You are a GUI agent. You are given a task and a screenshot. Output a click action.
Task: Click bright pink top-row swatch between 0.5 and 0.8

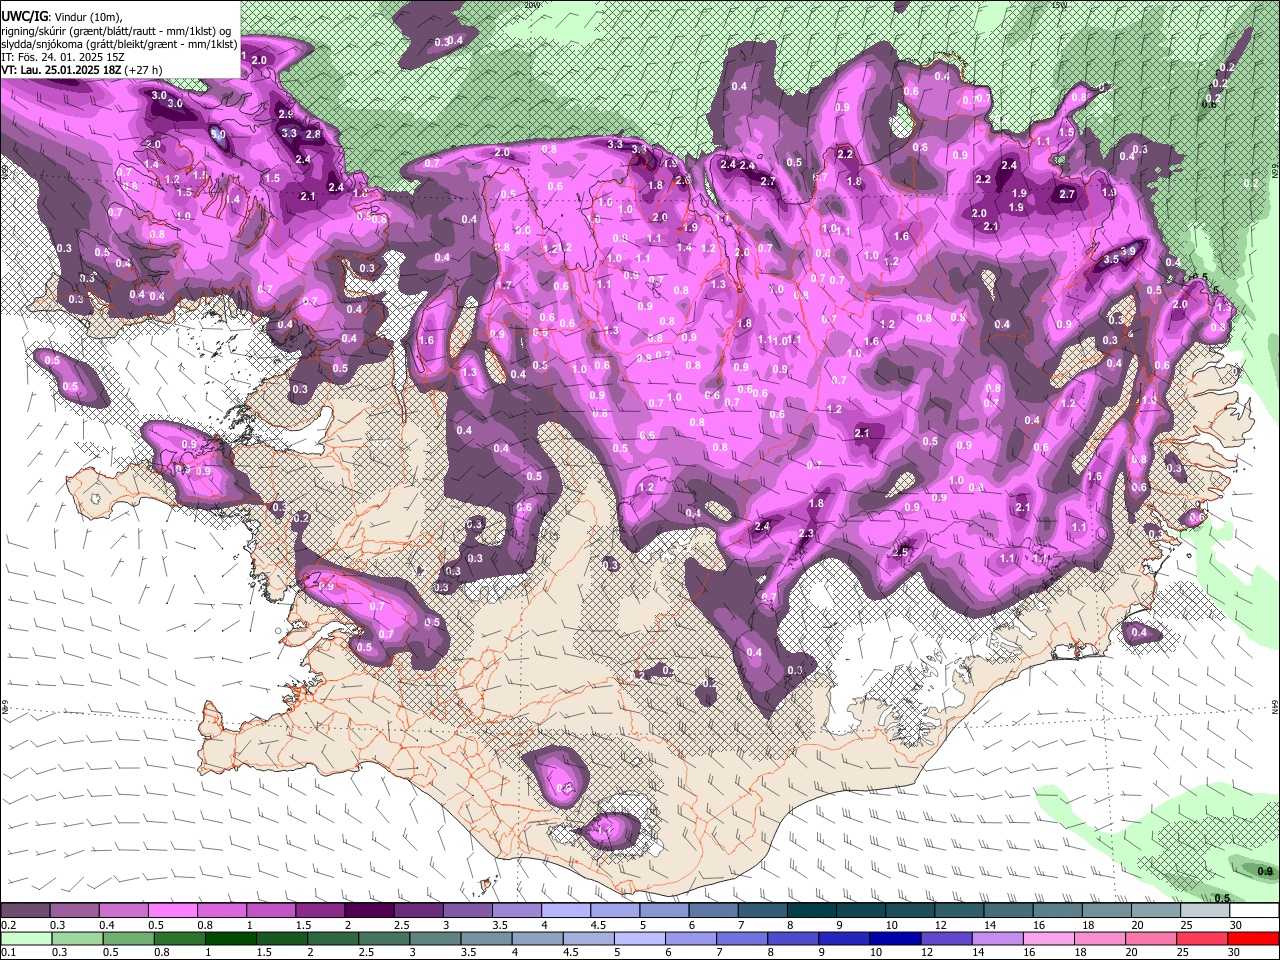172,910
